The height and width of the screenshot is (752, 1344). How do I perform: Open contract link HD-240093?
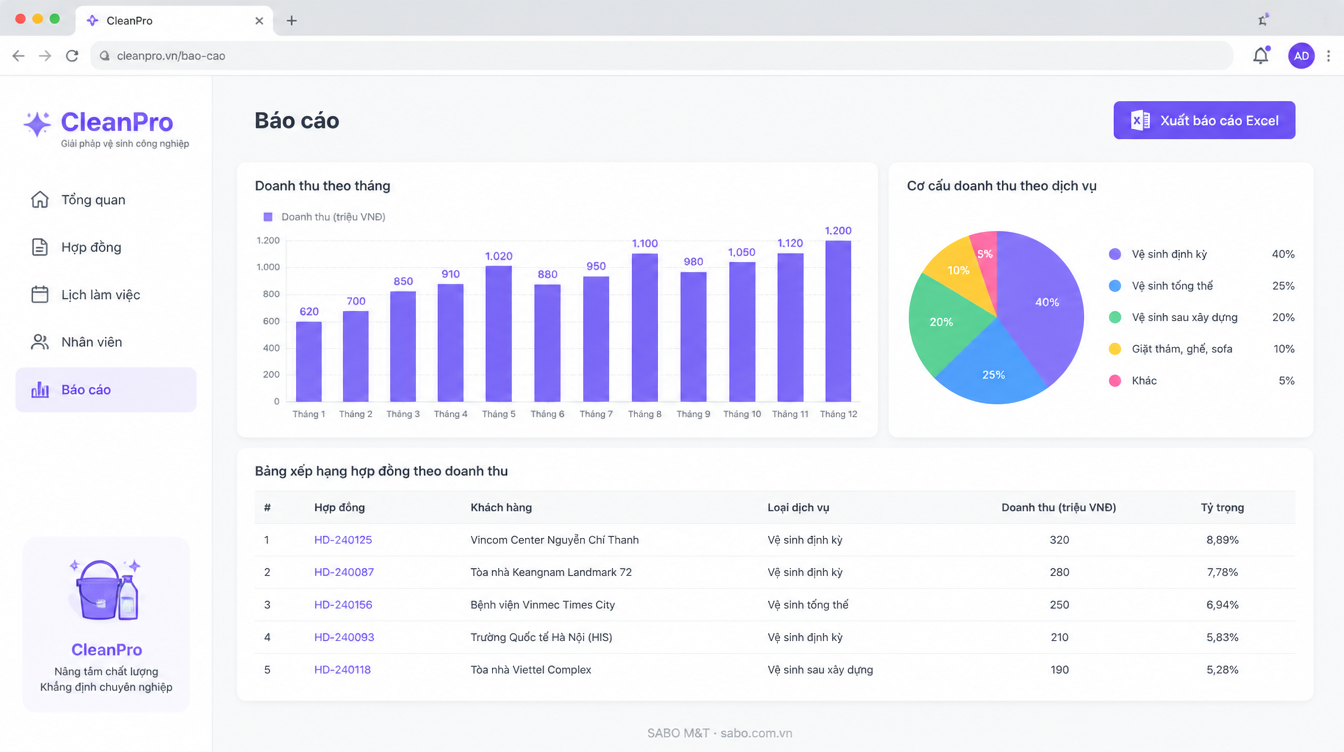344,637
